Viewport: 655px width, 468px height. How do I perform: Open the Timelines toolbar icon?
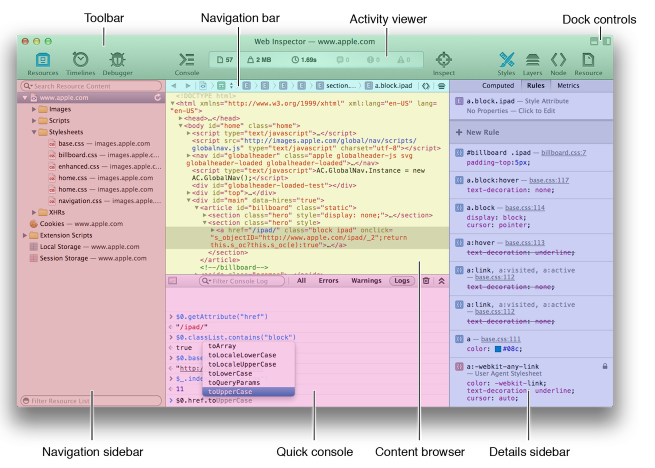pyautogui.click(x=80, y=60)
